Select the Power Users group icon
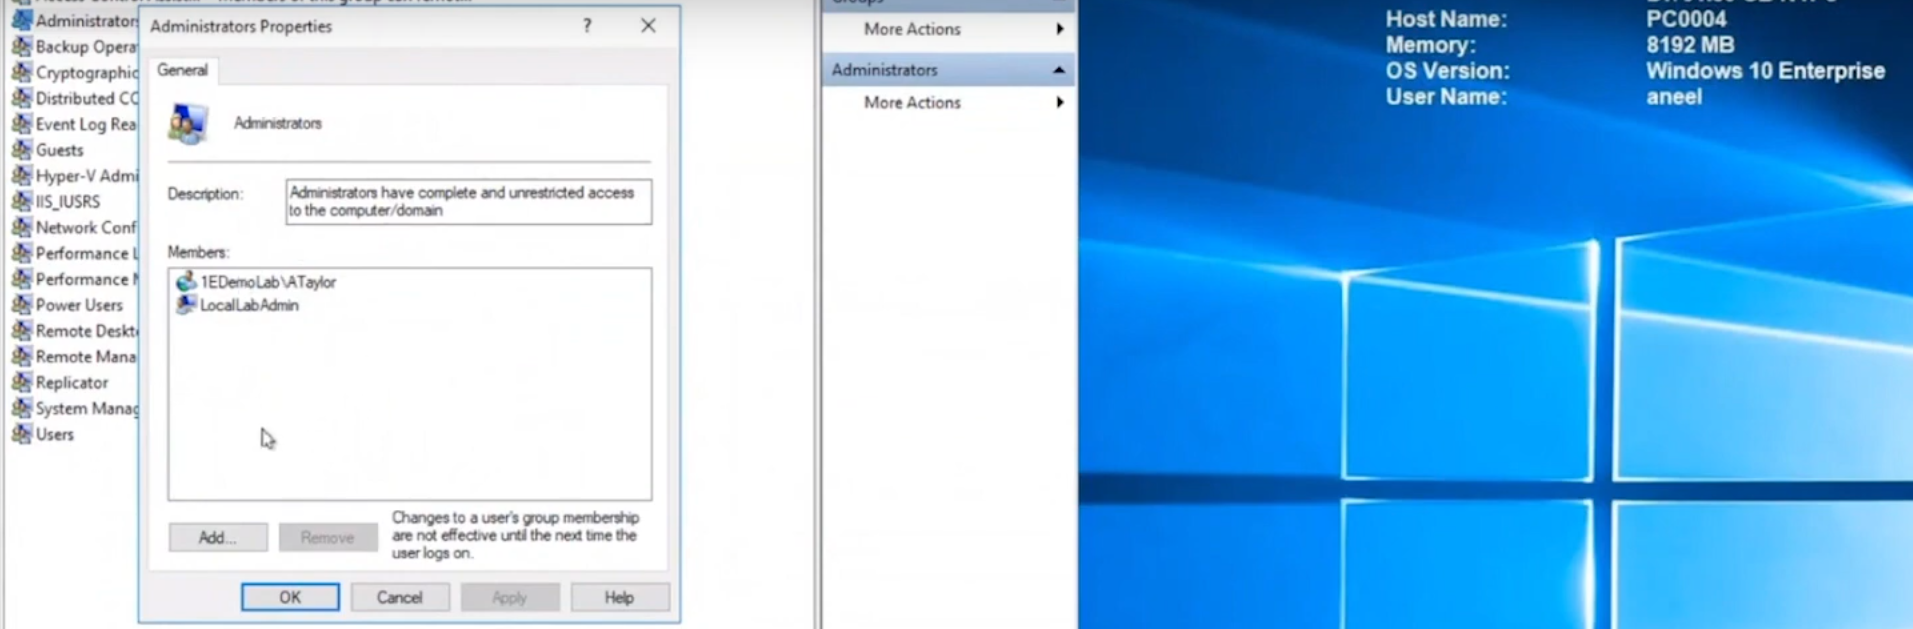The image size is (1913, 629). 21,305
